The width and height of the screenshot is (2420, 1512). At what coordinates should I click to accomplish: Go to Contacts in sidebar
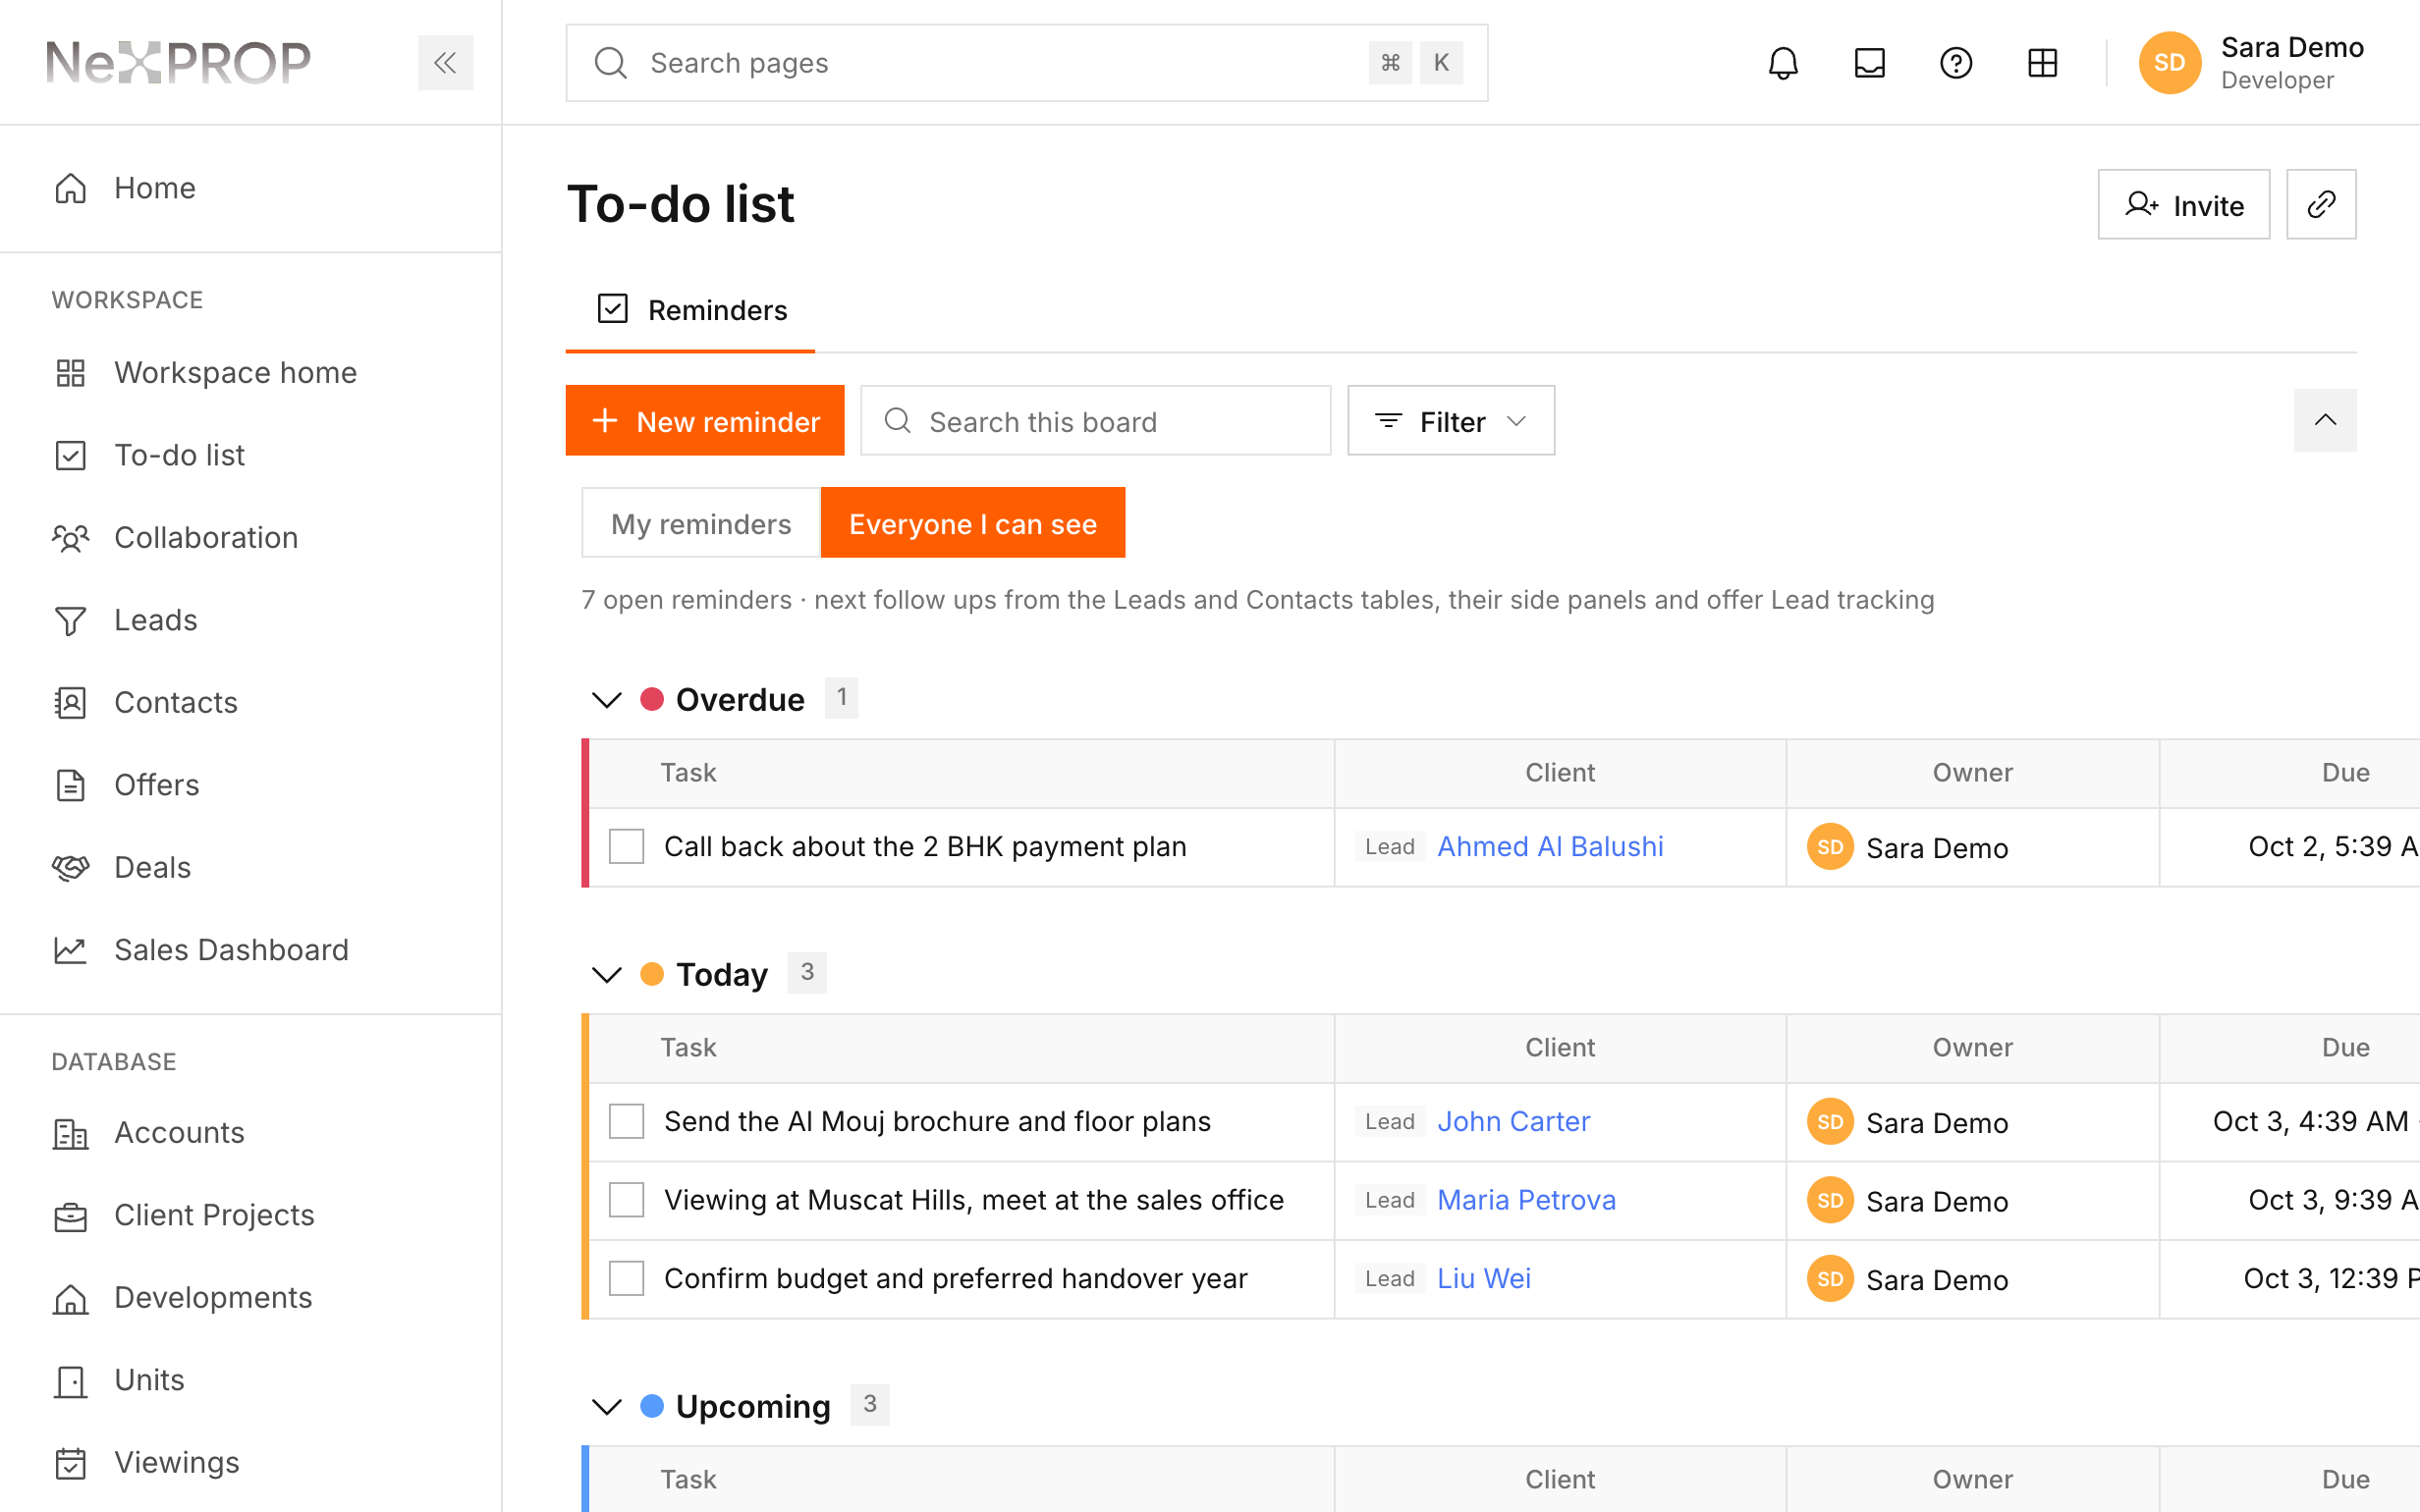[176, 703]
